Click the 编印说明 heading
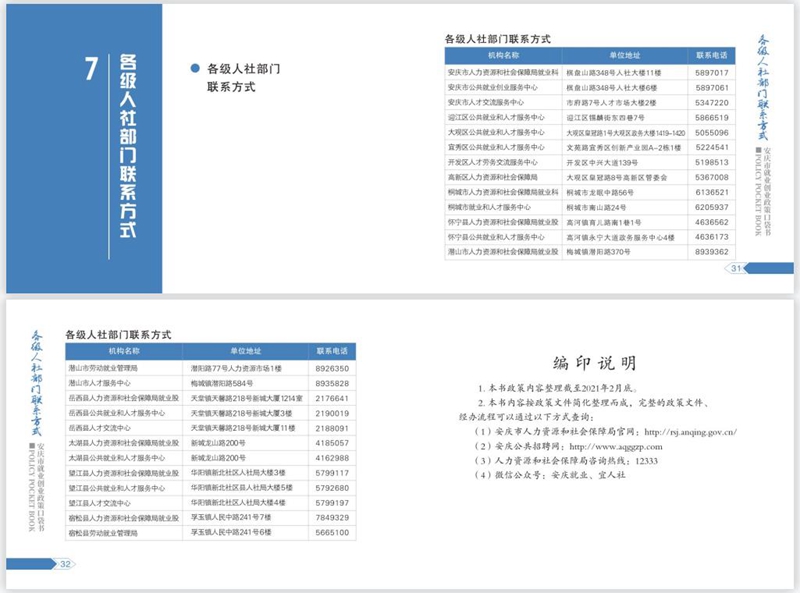This screenshot has height=593, width=800. coord(594,363)
